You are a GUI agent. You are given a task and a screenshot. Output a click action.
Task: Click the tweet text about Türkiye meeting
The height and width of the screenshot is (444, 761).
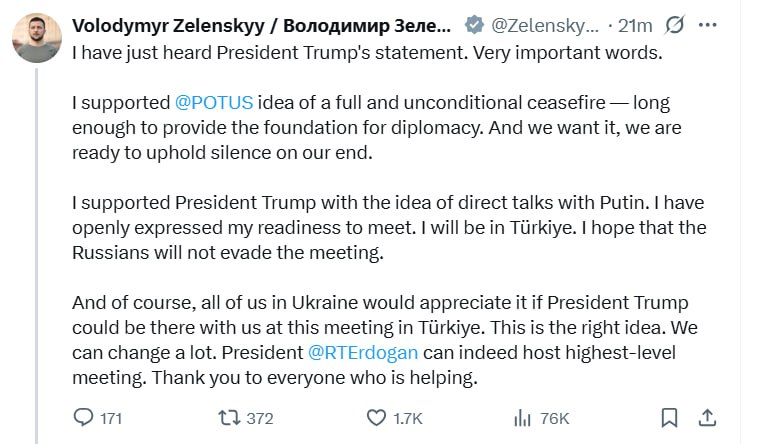[x=388, y=215]
